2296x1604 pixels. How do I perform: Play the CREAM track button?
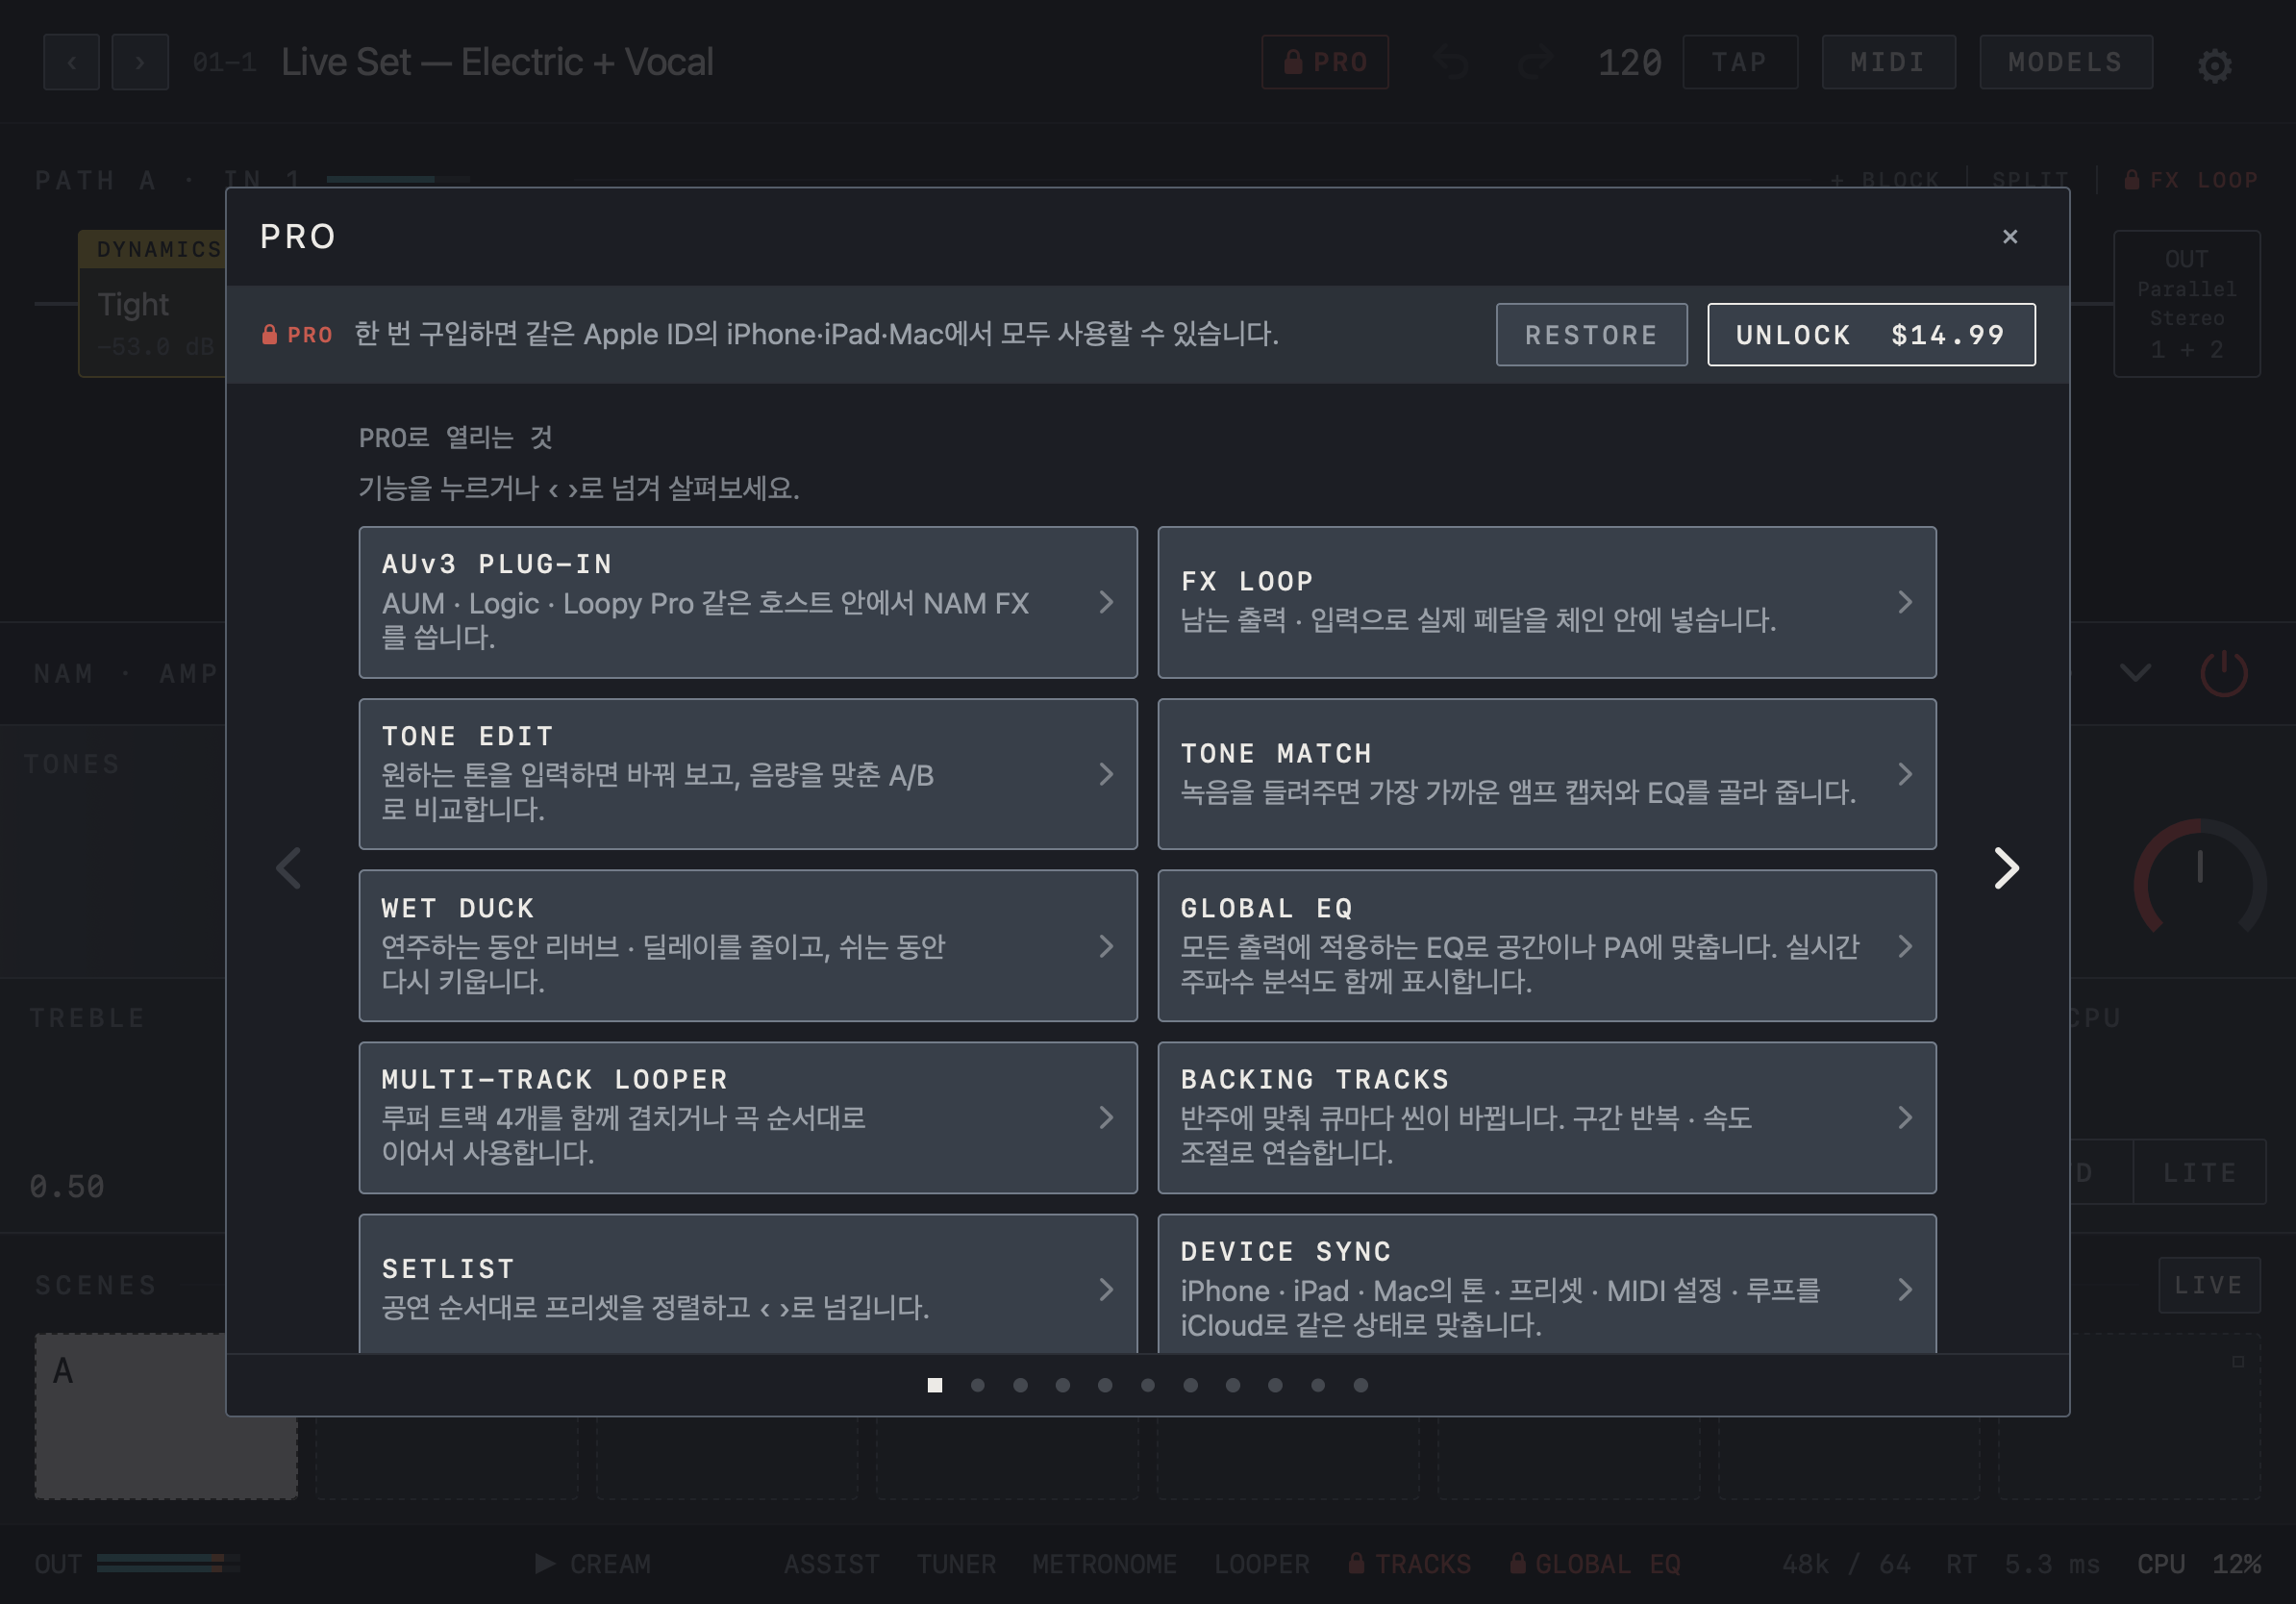pos(593,1564)
